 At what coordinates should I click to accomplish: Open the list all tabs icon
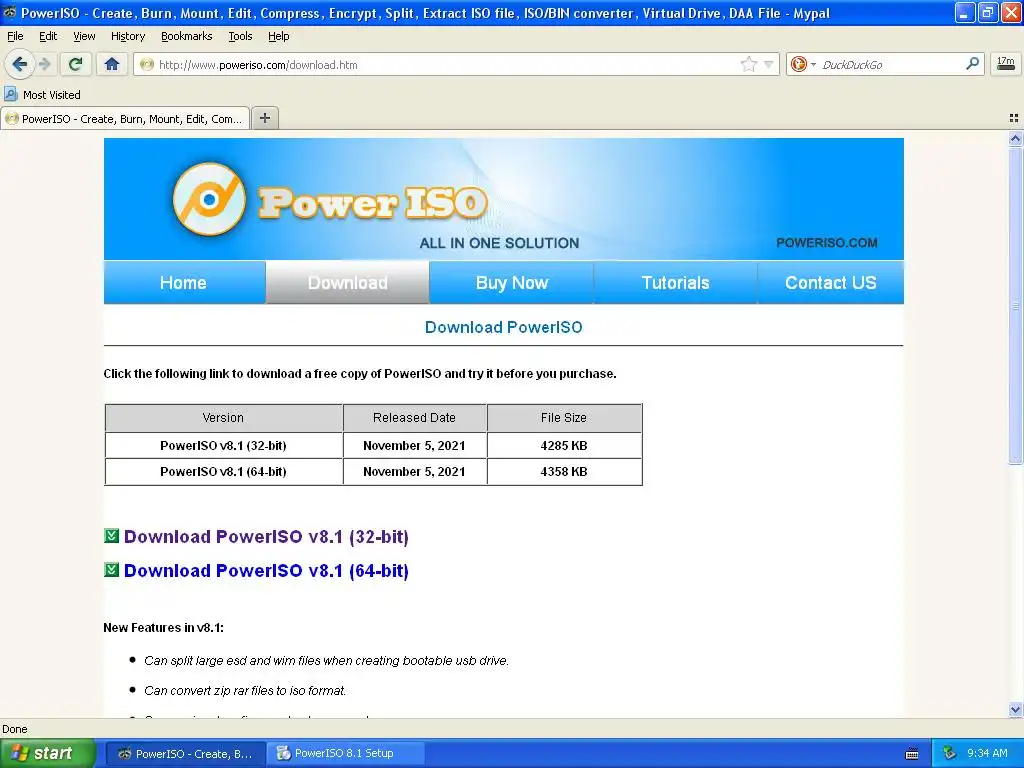(x=1014, y=118)
